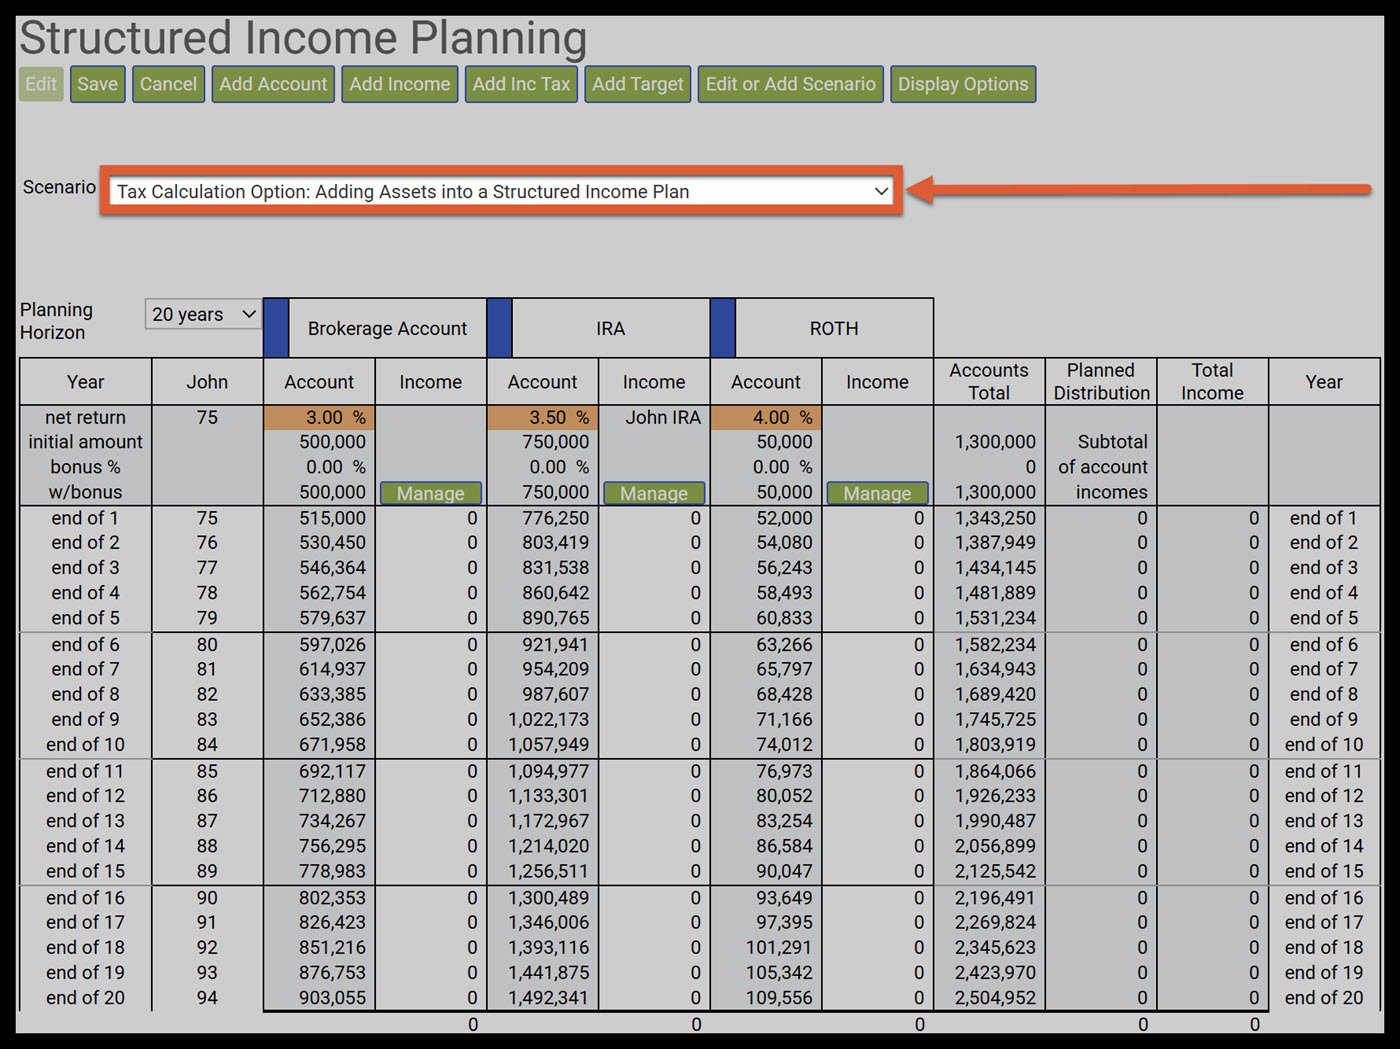Click the John IRA label
This screenshot has height=1049, width=1400.
click(663, 417)
